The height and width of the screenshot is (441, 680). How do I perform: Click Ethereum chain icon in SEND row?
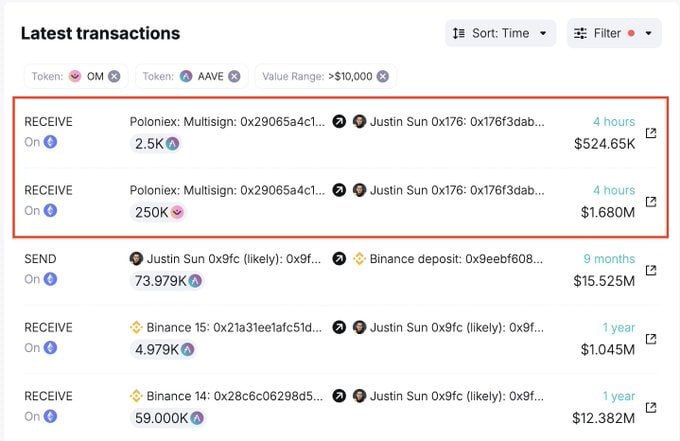click(50, 279)
